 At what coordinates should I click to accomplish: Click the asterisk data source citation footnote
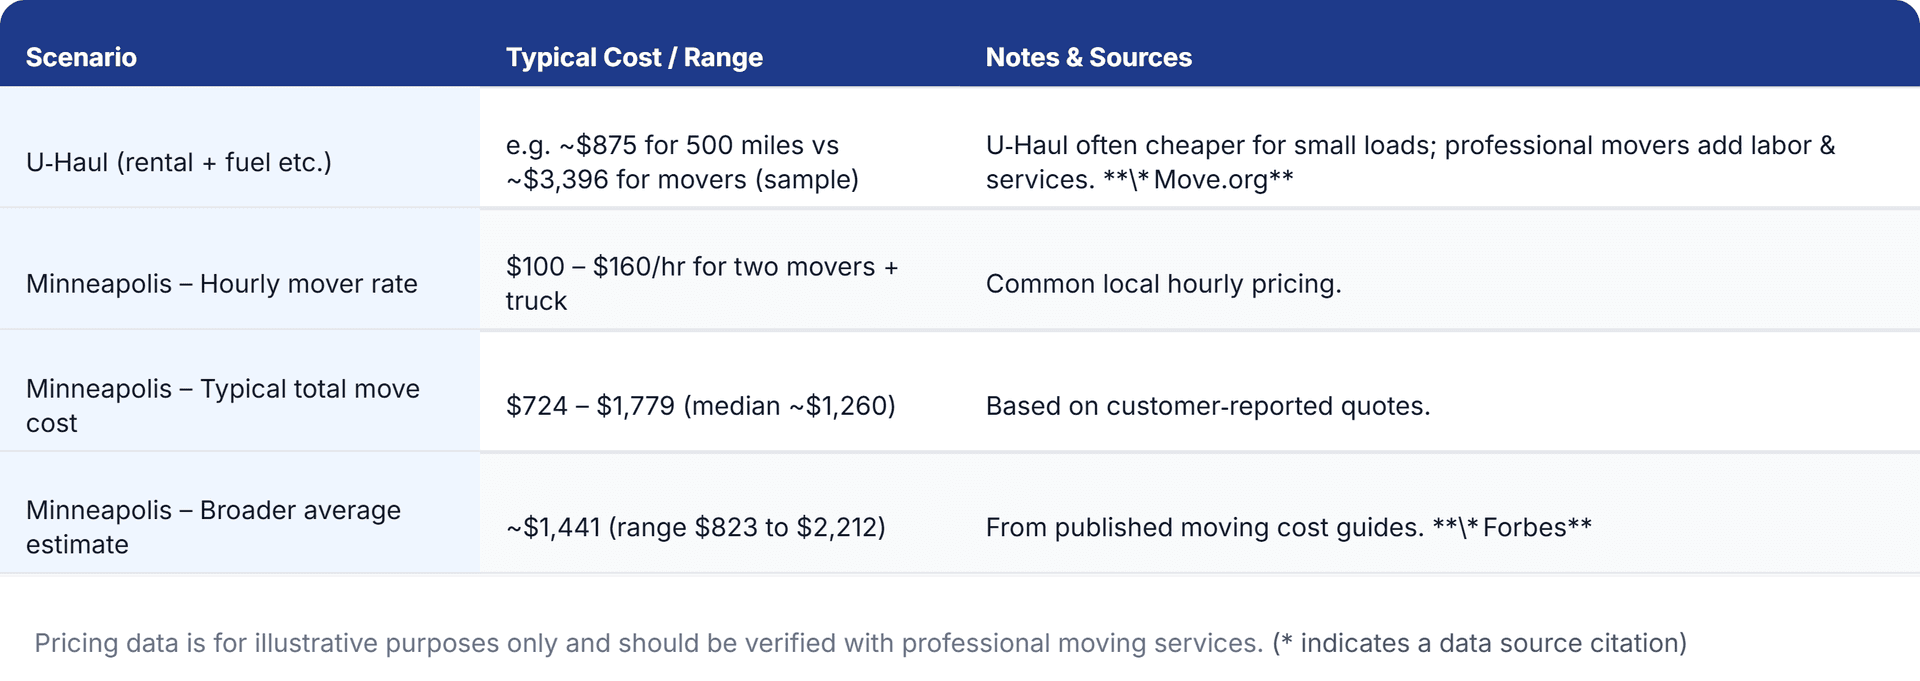pos(1479,643)
